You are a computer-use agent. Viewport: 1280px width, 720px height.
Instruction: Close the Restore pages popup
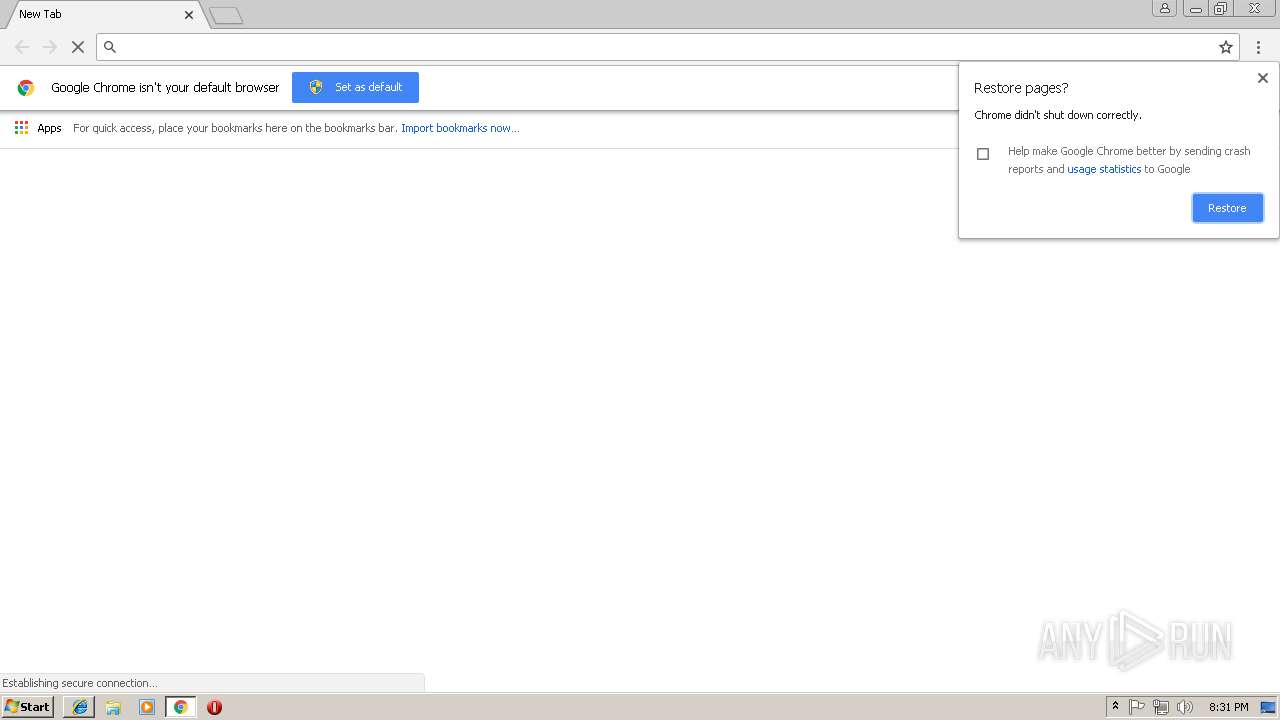point(1262,78)
